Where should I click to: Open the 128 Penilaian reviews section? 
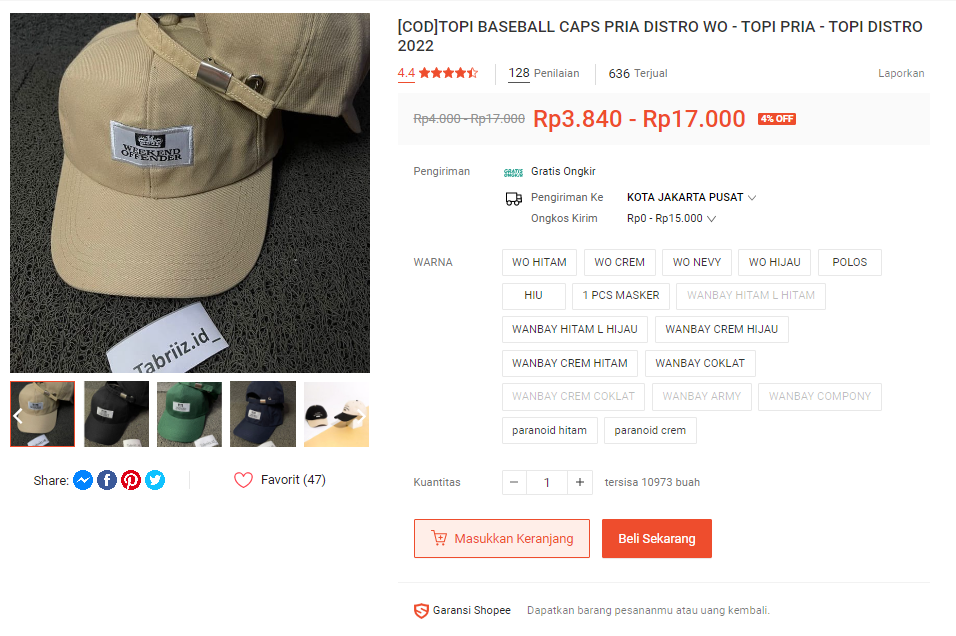(544, 73)
